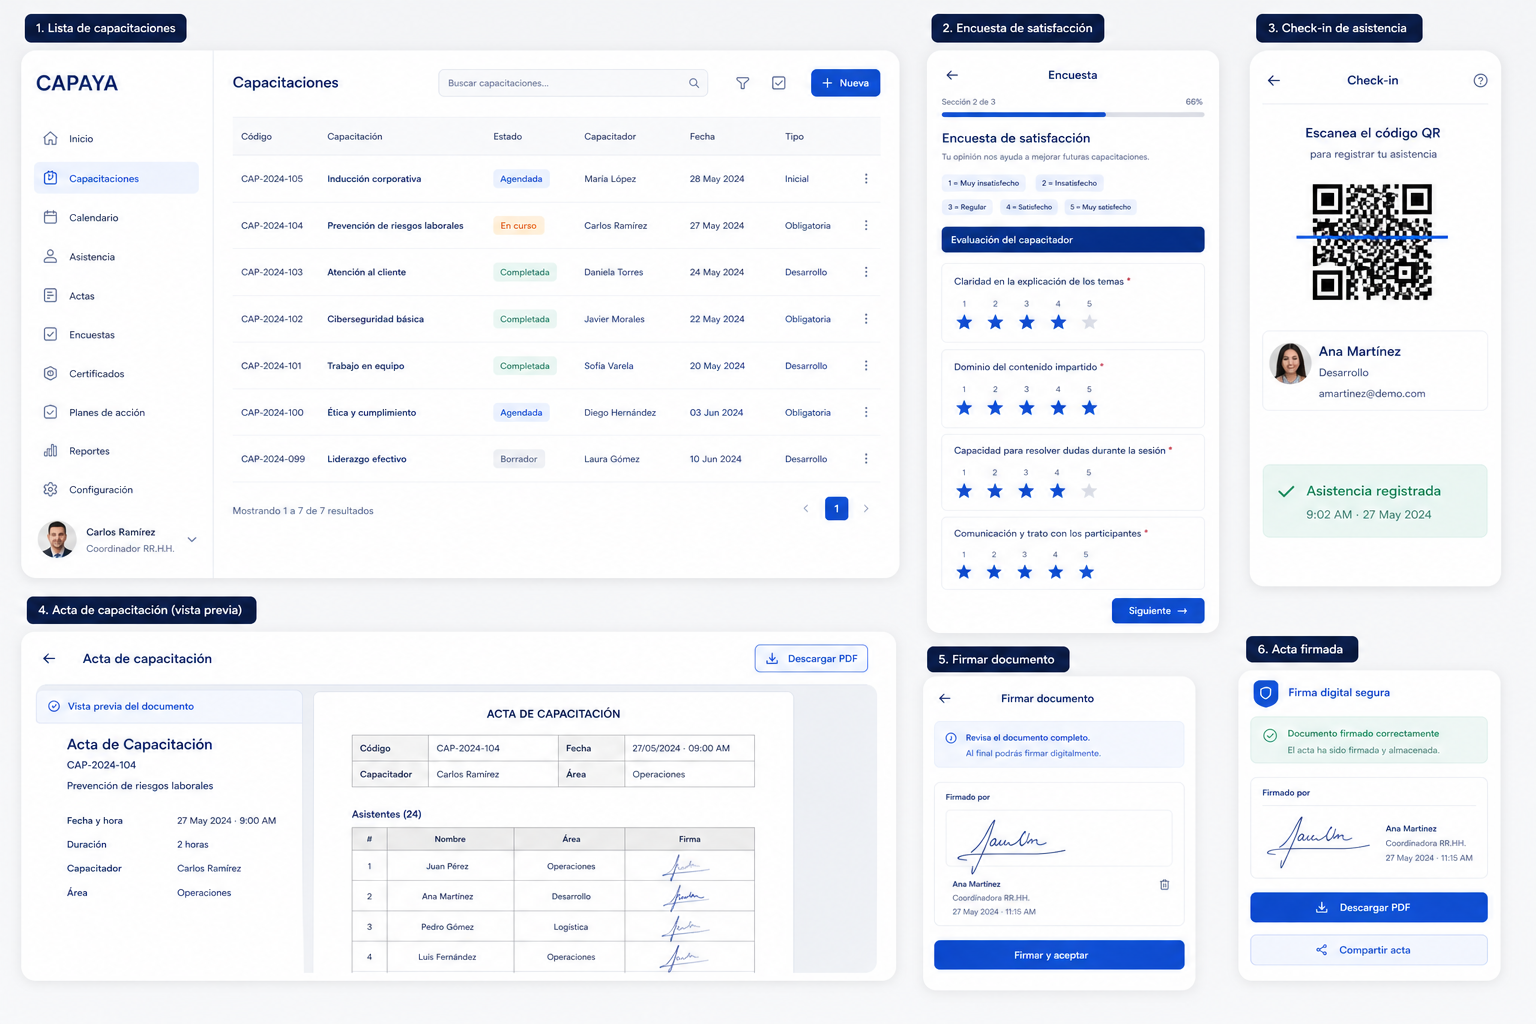Open Inicio in the sidebar
Image resolution: width=1536 pixels, height=1024 pixels.
tap(116, 139)
